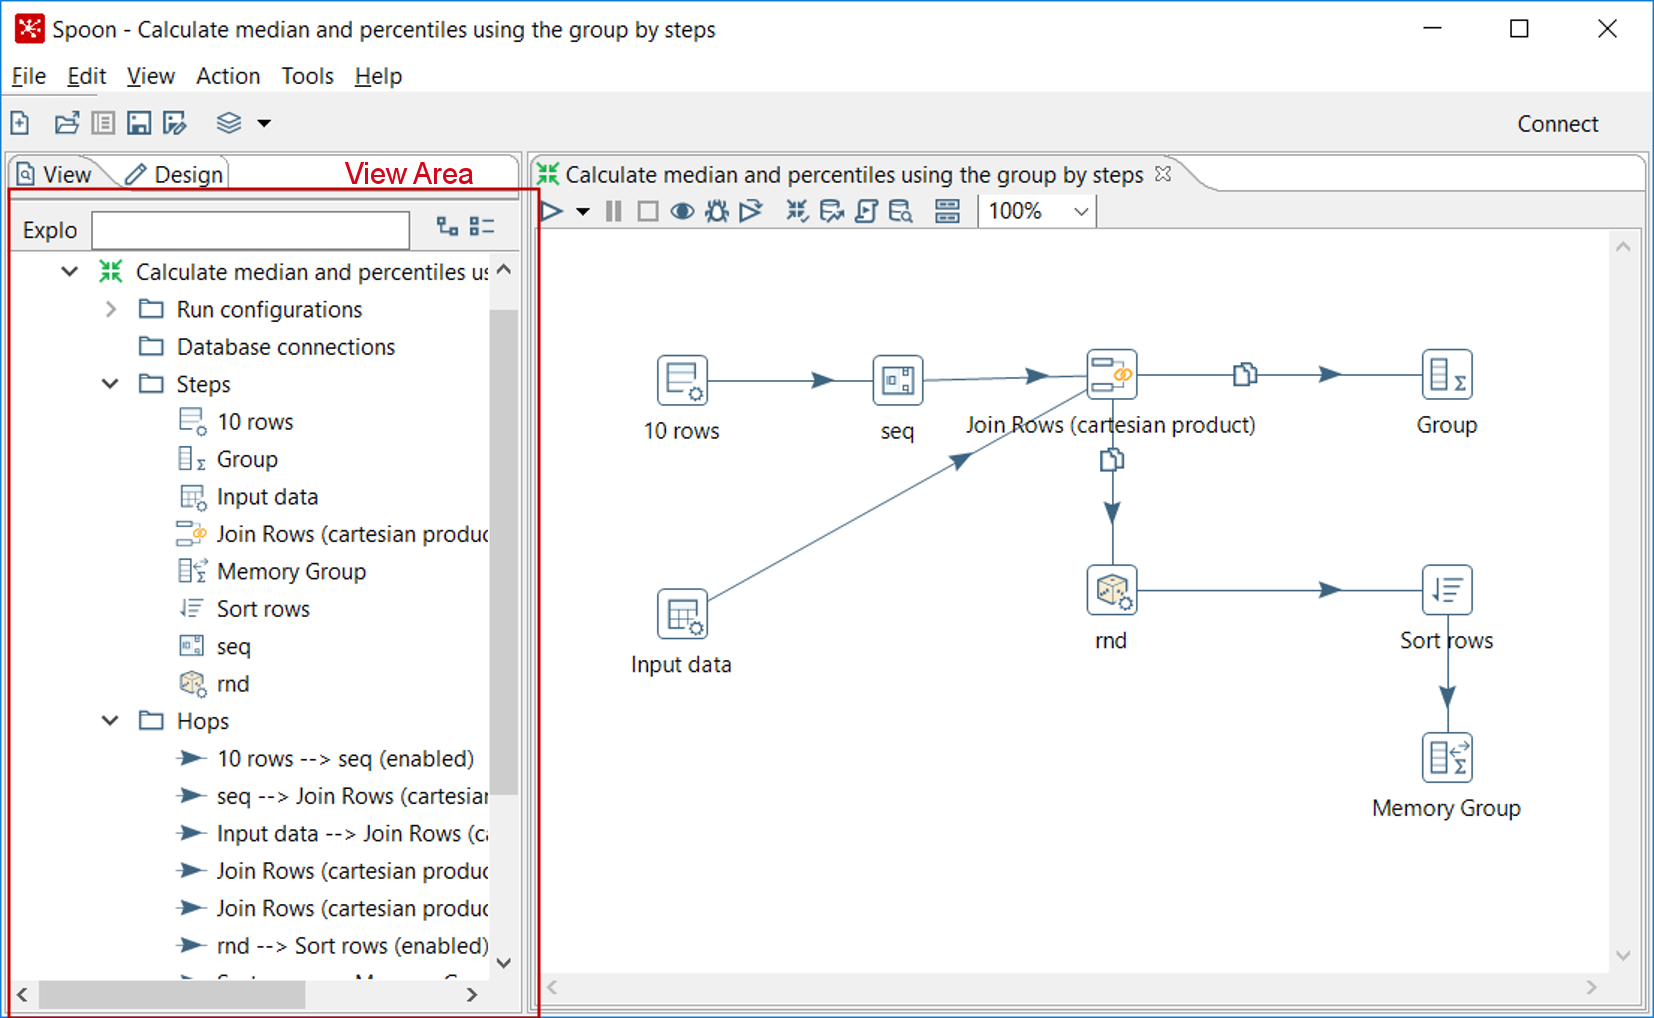Select the seq step in tree
1654x1018 pixels.
coord(233,647)
